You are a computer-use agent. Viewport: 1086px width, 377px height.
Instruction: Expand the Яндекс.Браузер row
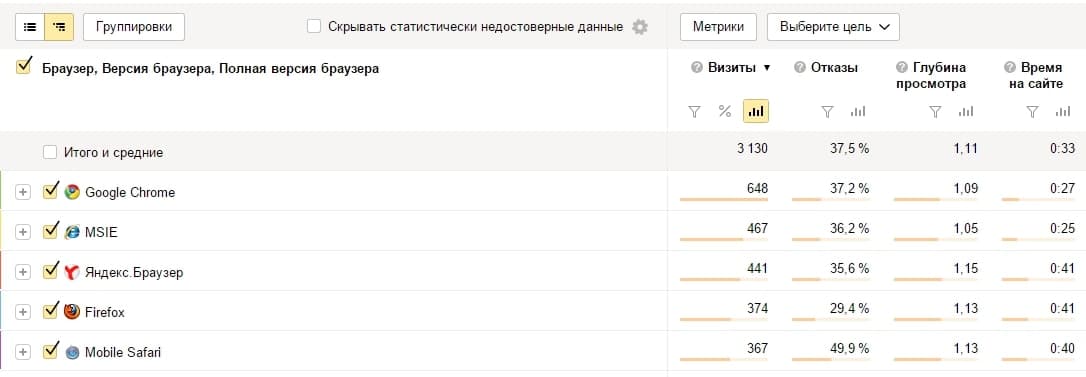click(23, 272)
